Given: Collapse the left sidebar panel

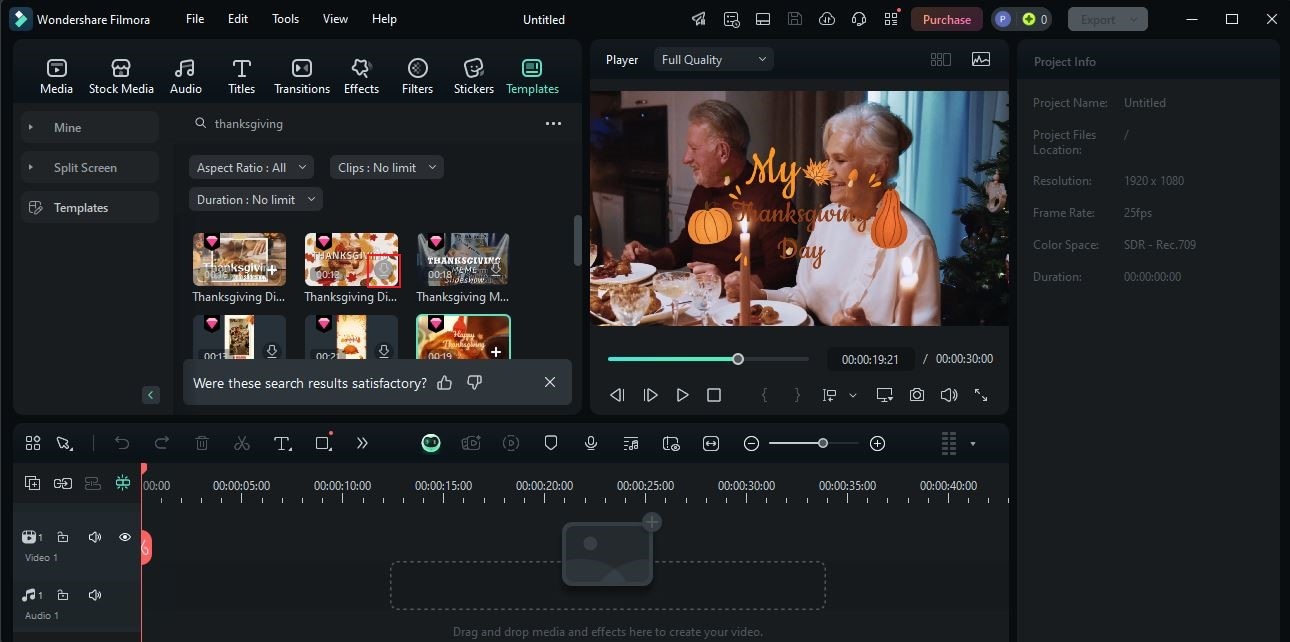Looking at the screenshot, I should (151, 395).
